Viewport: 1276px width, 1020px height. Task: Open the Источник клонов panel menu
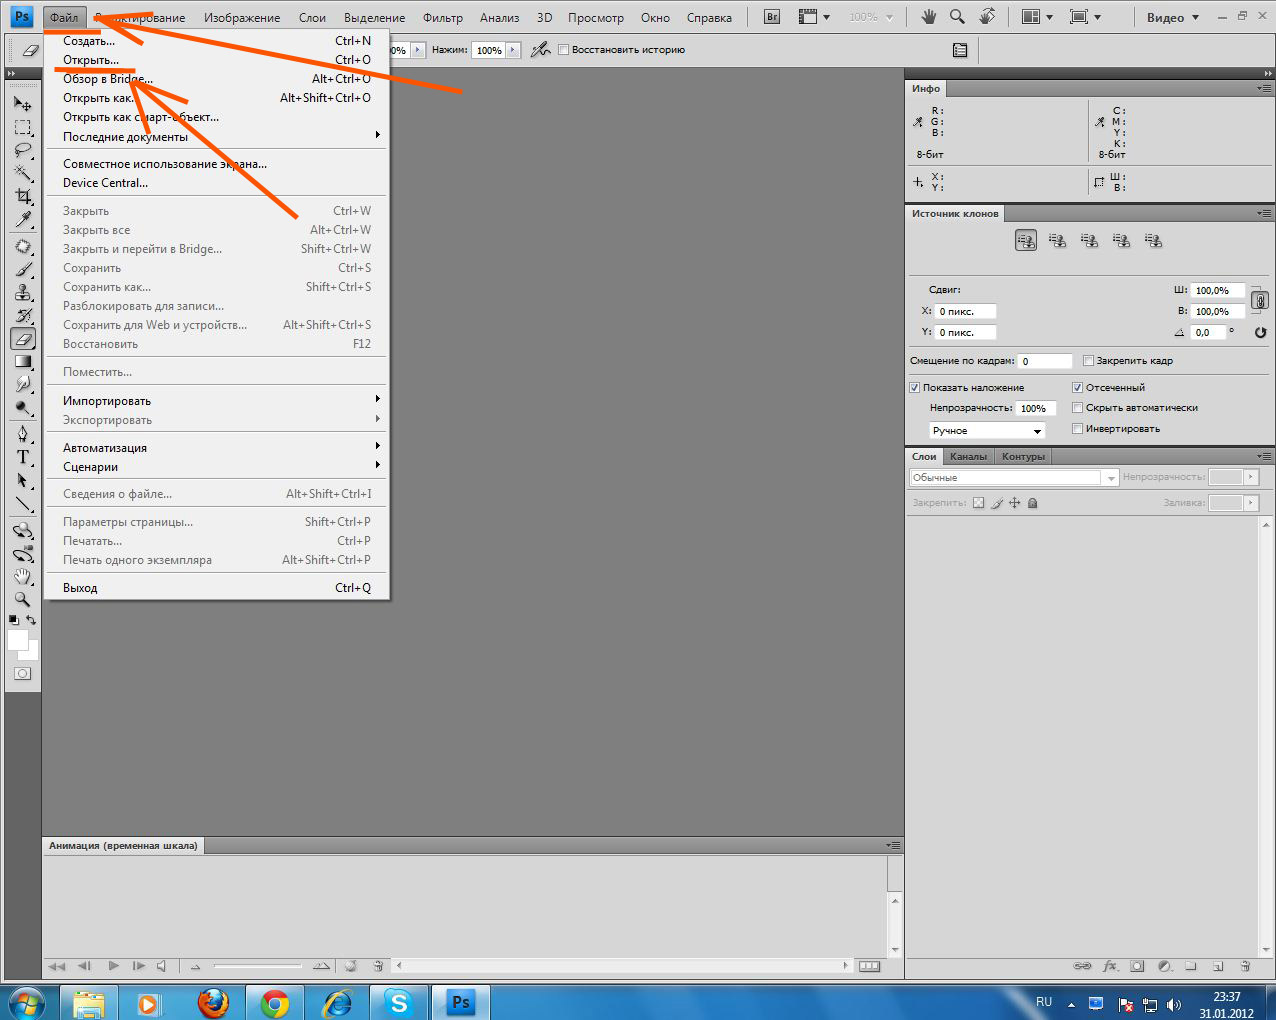(x=1264, y=213)
